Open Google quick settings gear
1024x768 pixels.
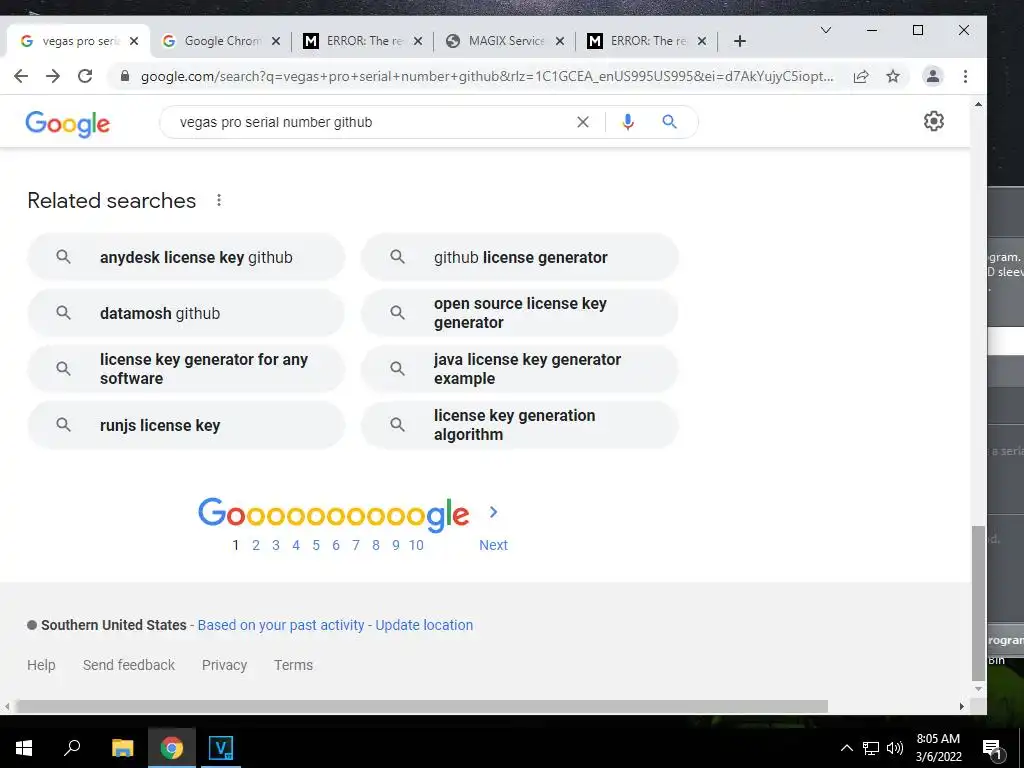934,121
